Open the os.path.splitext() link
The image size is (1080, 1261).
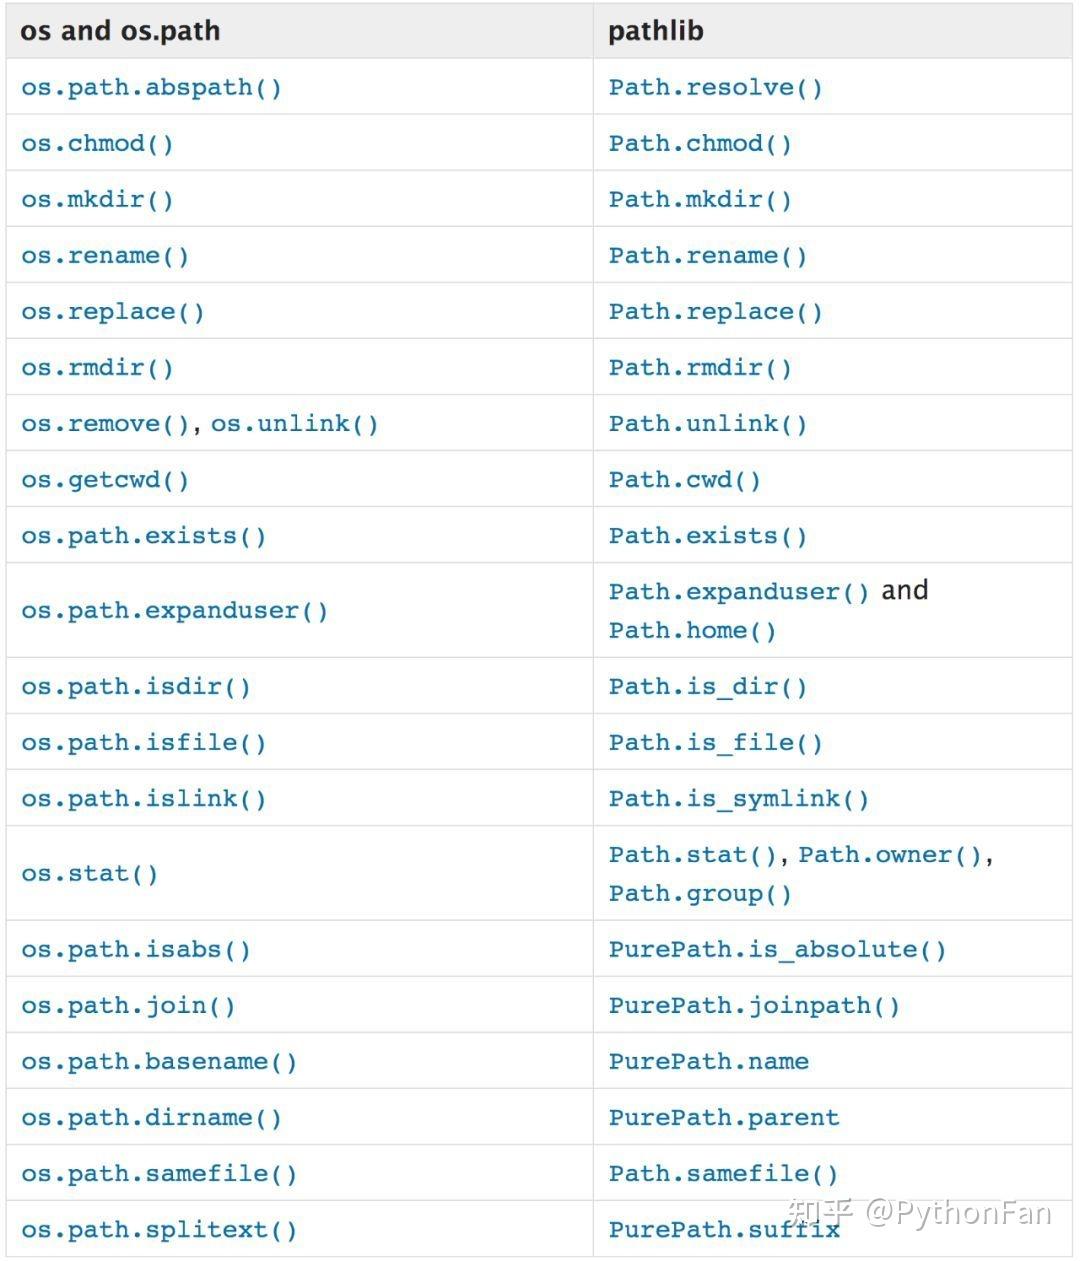coord(159,1229)
